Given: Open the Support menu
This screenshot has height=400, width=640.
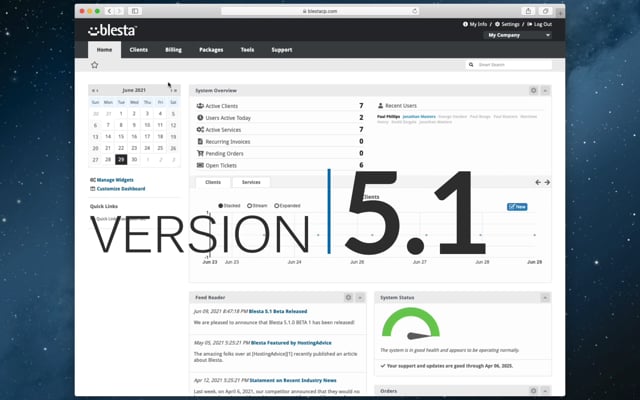Looking at the screenshot, I should point(282,50).
